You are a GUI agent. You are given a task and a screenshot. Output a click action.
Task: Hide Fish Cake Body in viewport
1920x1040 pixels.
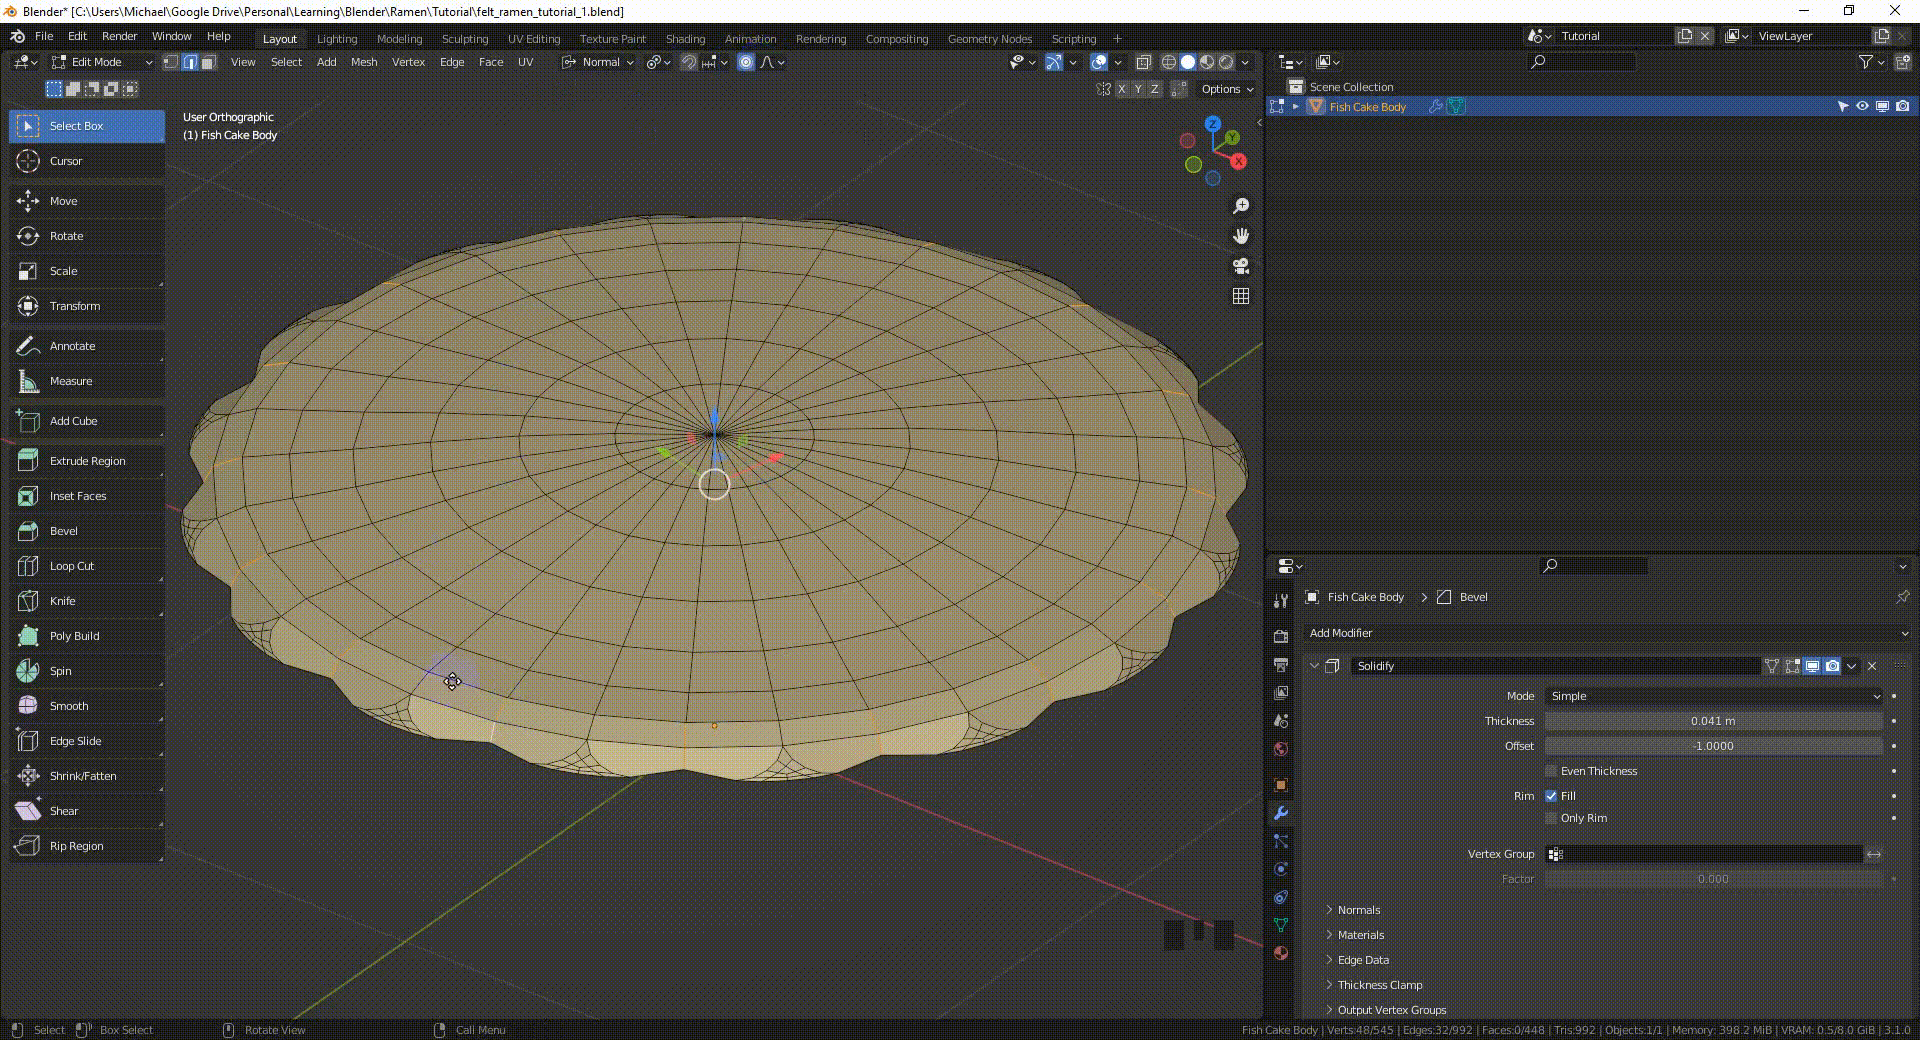pyautogui.click(x=1862, y=106)
